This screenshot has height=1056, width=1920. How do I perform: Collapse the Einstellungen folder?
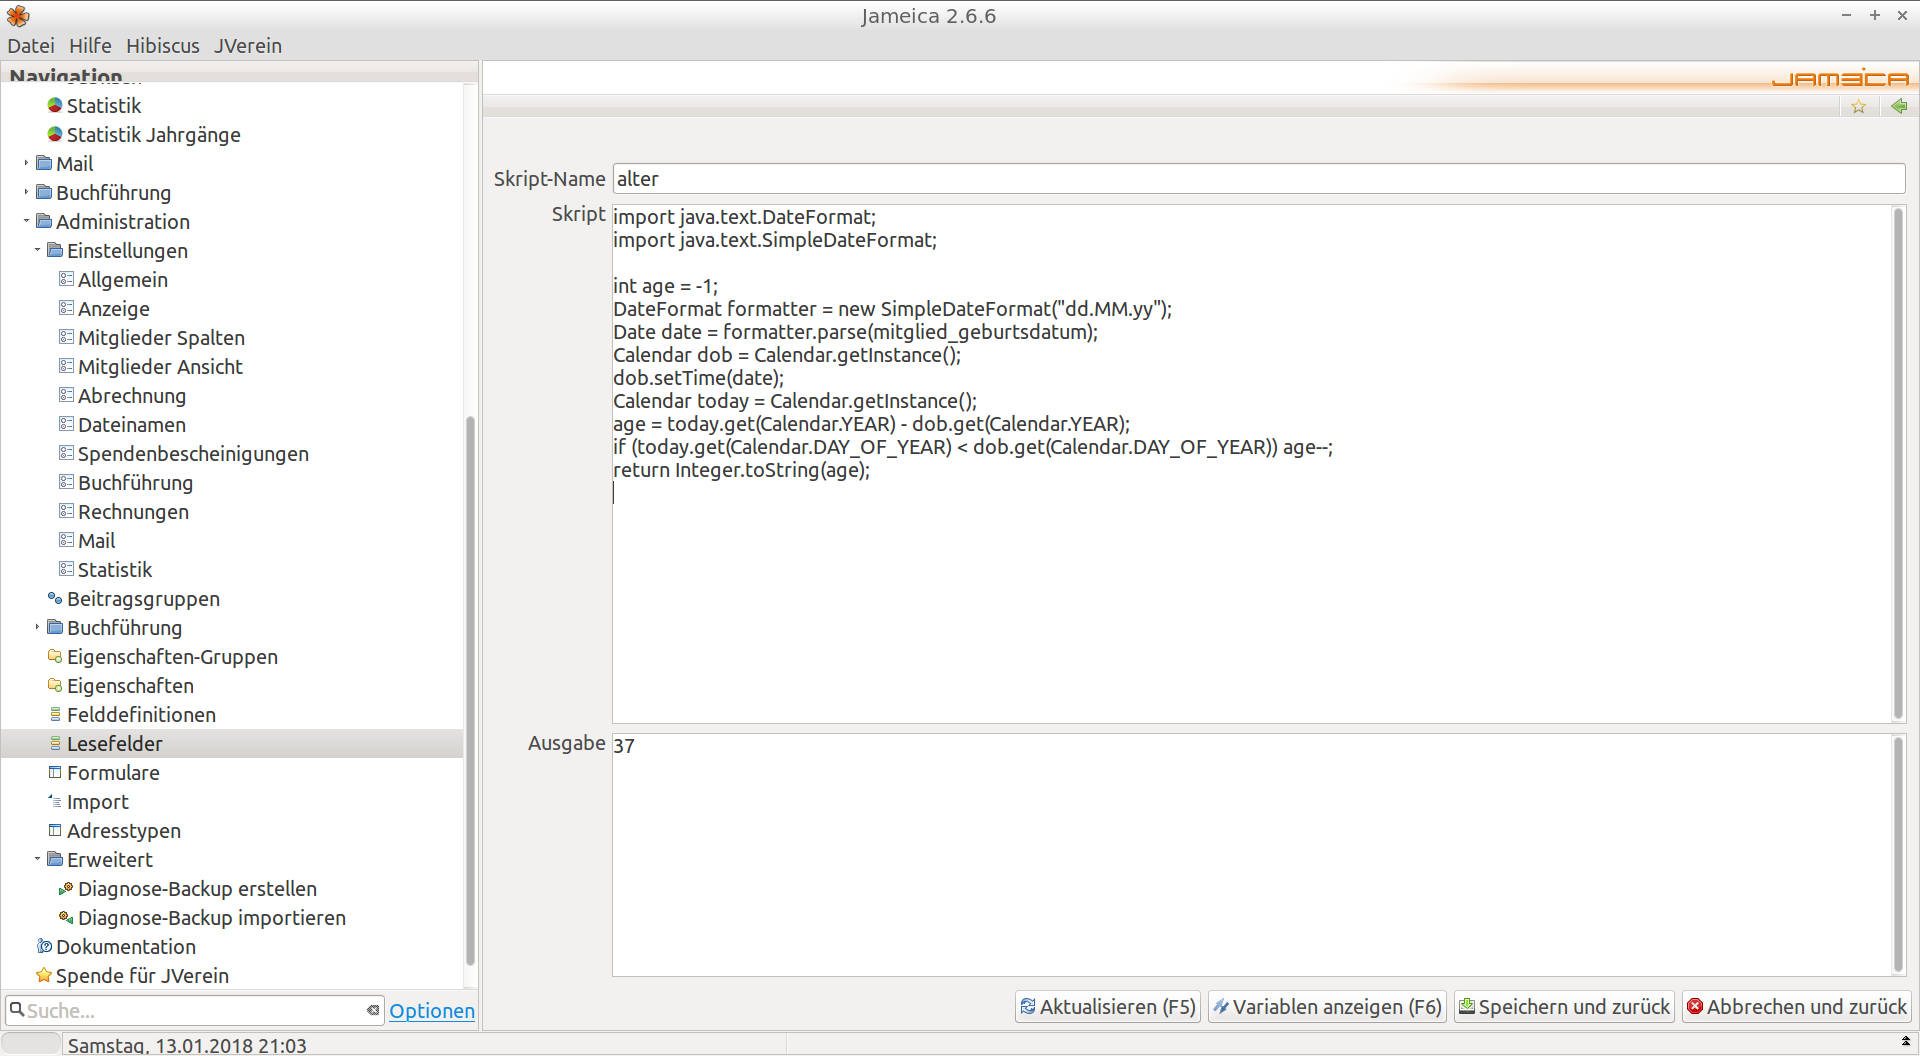click(x=37, y=251)
